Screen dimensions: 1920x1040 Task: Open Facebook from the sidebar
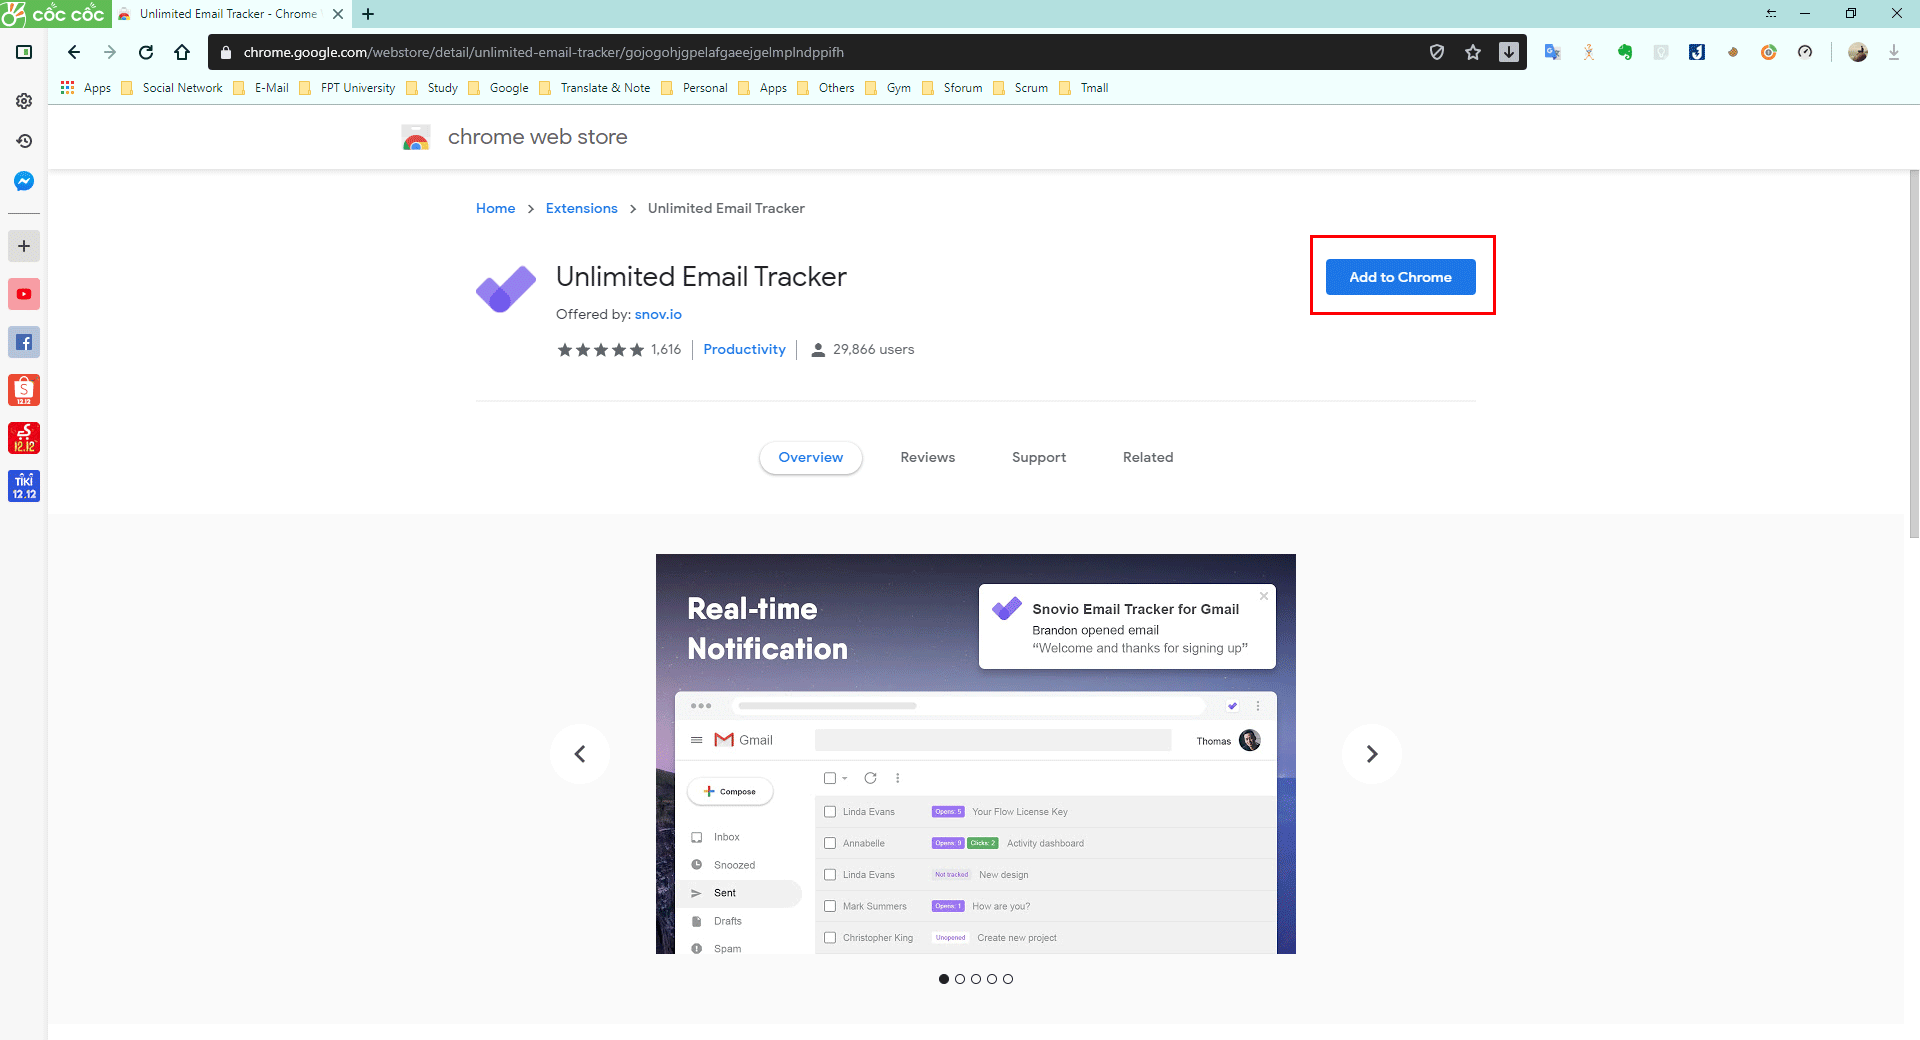[24, 342]
